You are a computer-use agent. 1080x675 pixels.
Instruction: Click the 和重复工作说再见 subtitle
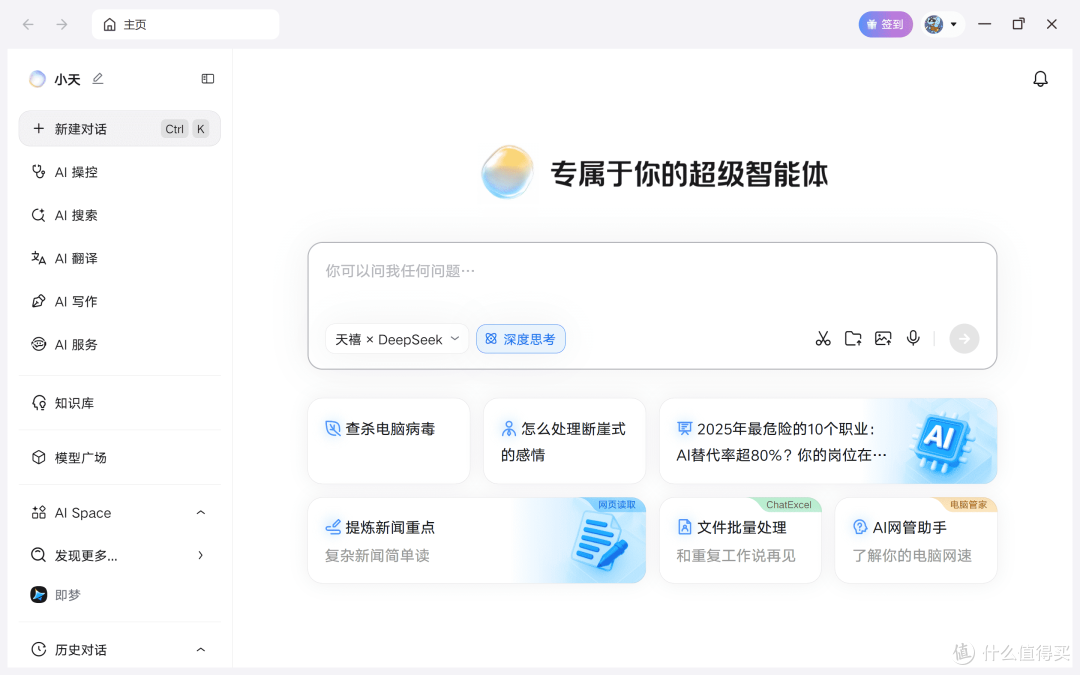[x=736, y=556]
